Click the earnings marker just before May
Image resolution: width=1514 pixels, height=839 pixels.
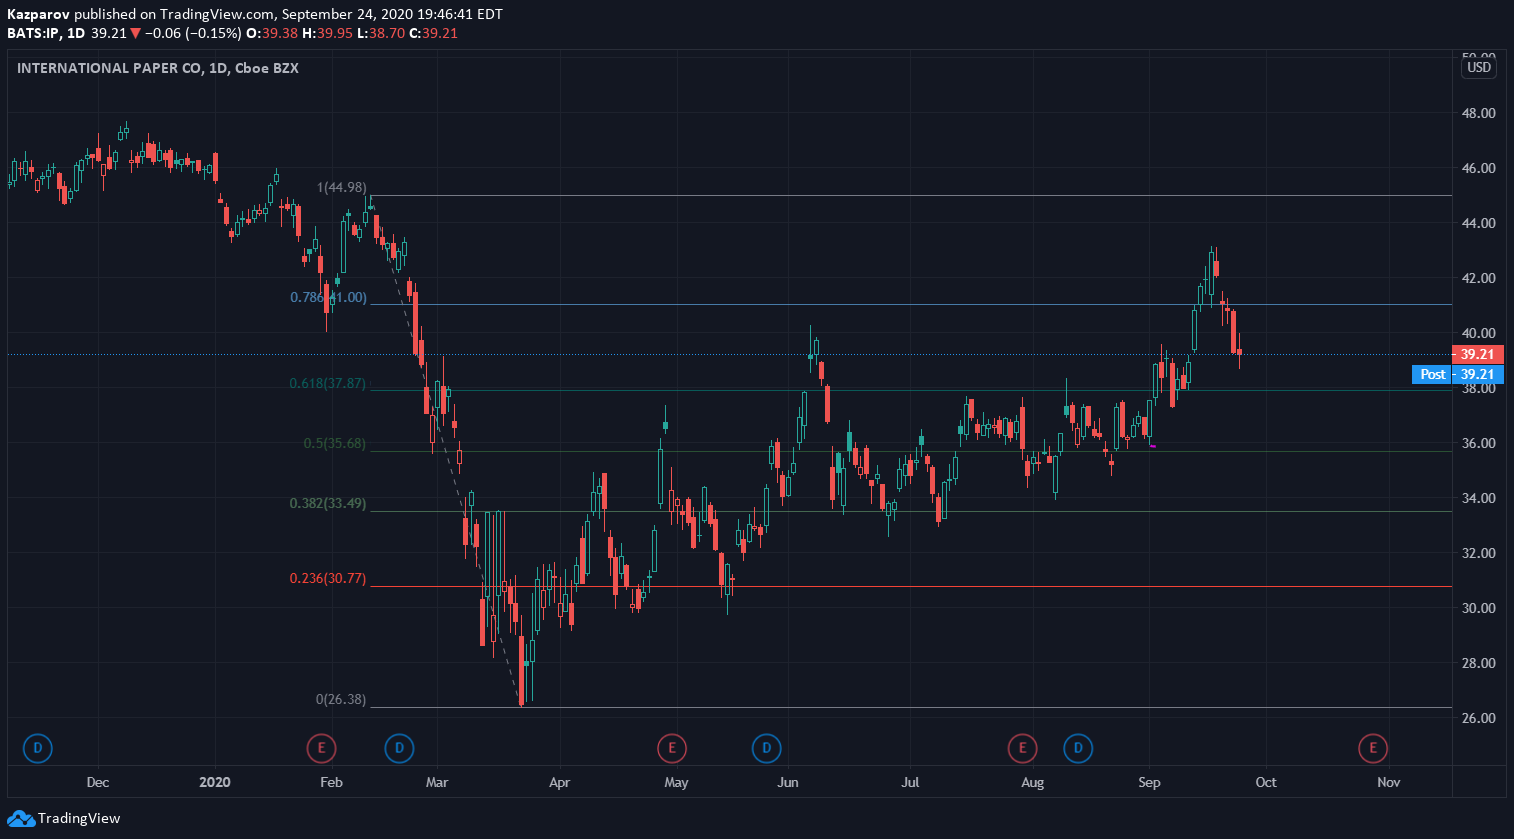(672, 748)
